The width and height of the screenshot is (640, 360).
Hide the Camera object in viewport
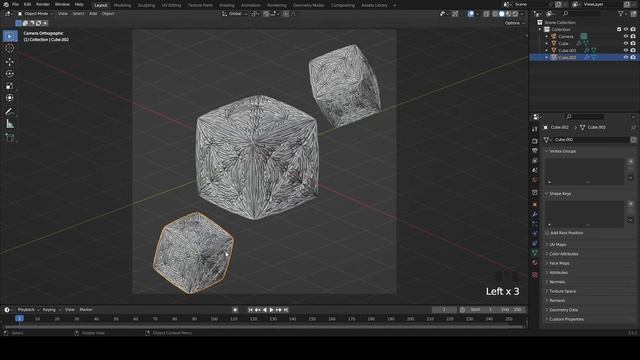point(626,36)
